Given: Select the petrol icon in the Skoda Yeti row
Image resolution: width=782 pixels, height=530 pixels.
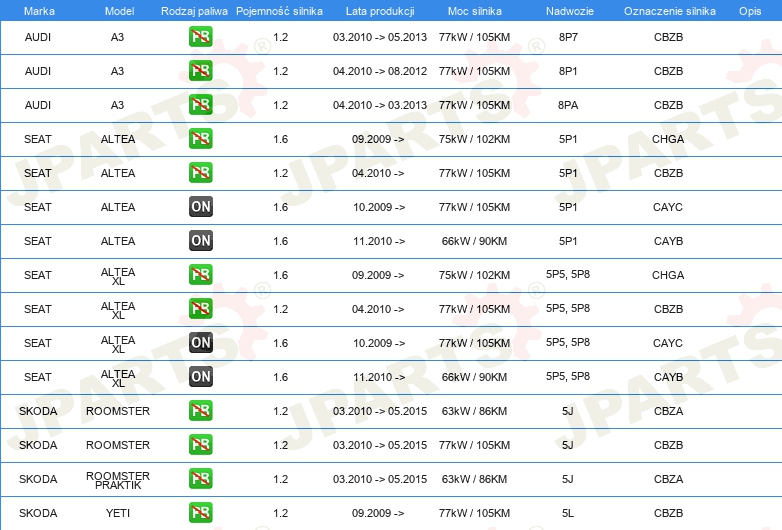Looking at the screenshot, I should click(200, 513).
